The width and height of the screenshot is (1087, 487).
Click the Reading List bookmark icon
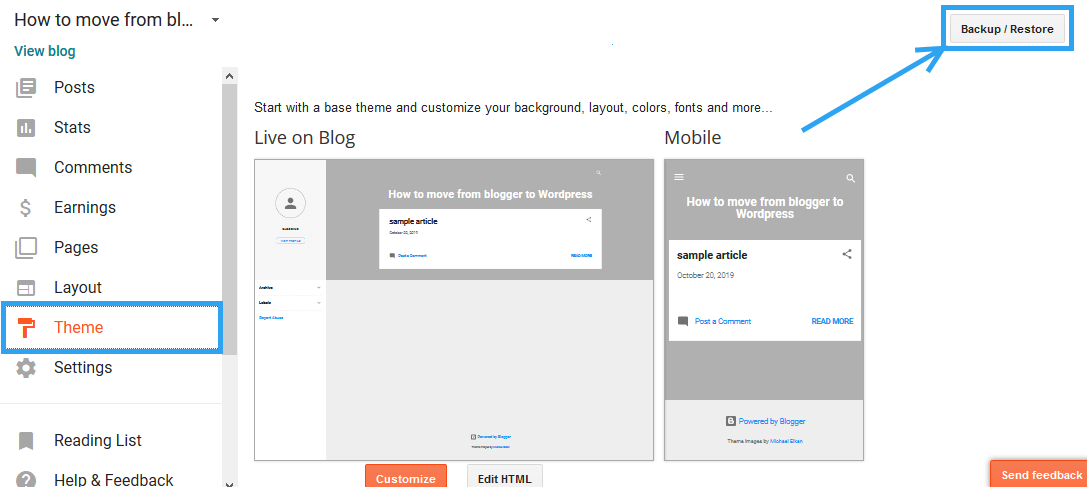pyautogui.click(x=26, y=441)
